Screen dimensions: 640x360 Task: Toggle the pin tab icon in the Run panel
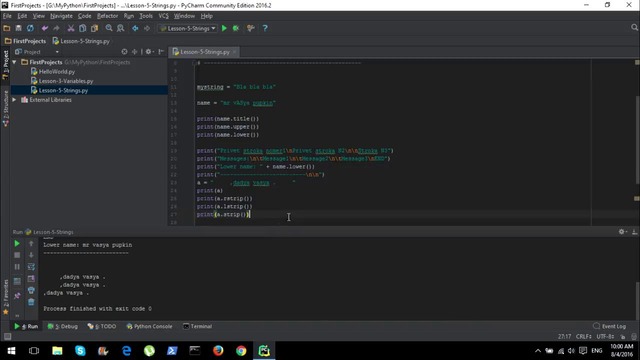click(17, 296)
